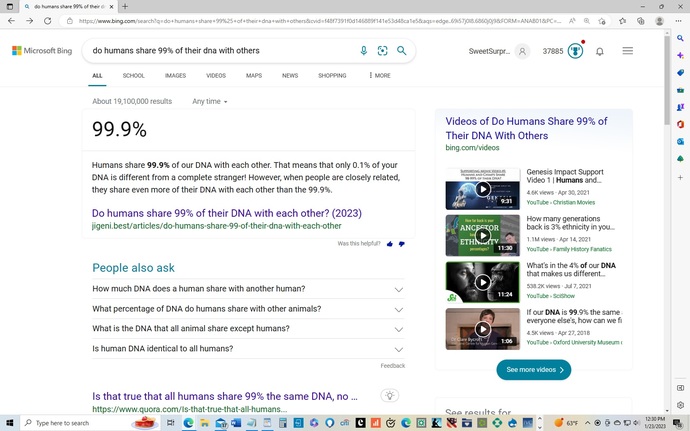Viewport: 690px width, 431px height.
Task: Click the magnifier search button
Action: (x=401, y=51)
